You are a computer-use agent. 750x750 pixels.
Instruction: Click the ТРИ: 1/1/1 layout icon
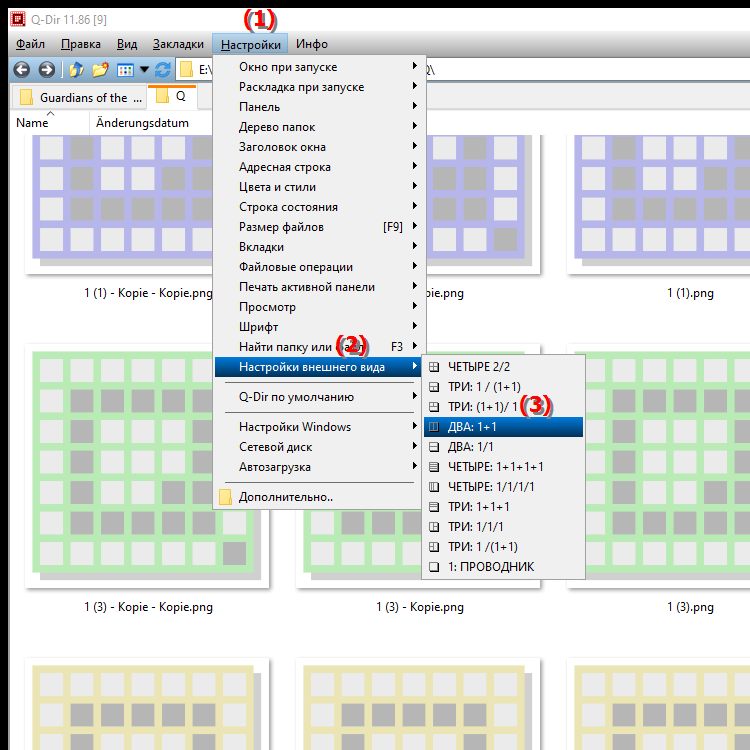tap(434, 527)
